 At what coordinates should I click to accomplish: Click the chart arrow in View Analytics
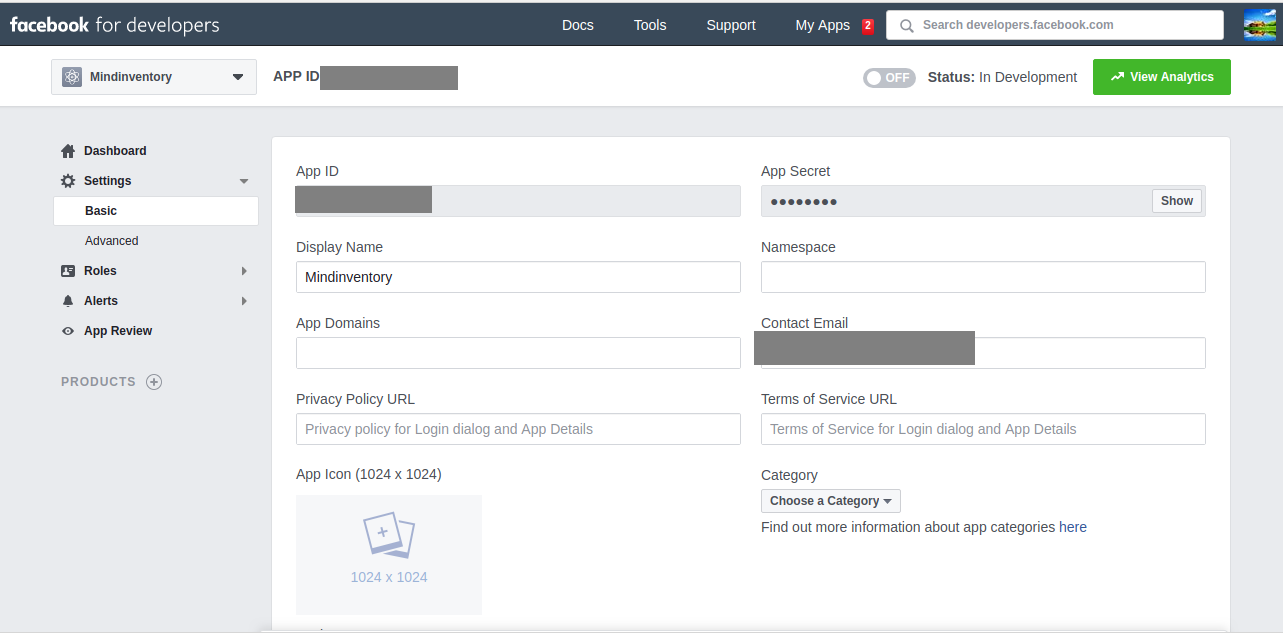point(1117,77)
